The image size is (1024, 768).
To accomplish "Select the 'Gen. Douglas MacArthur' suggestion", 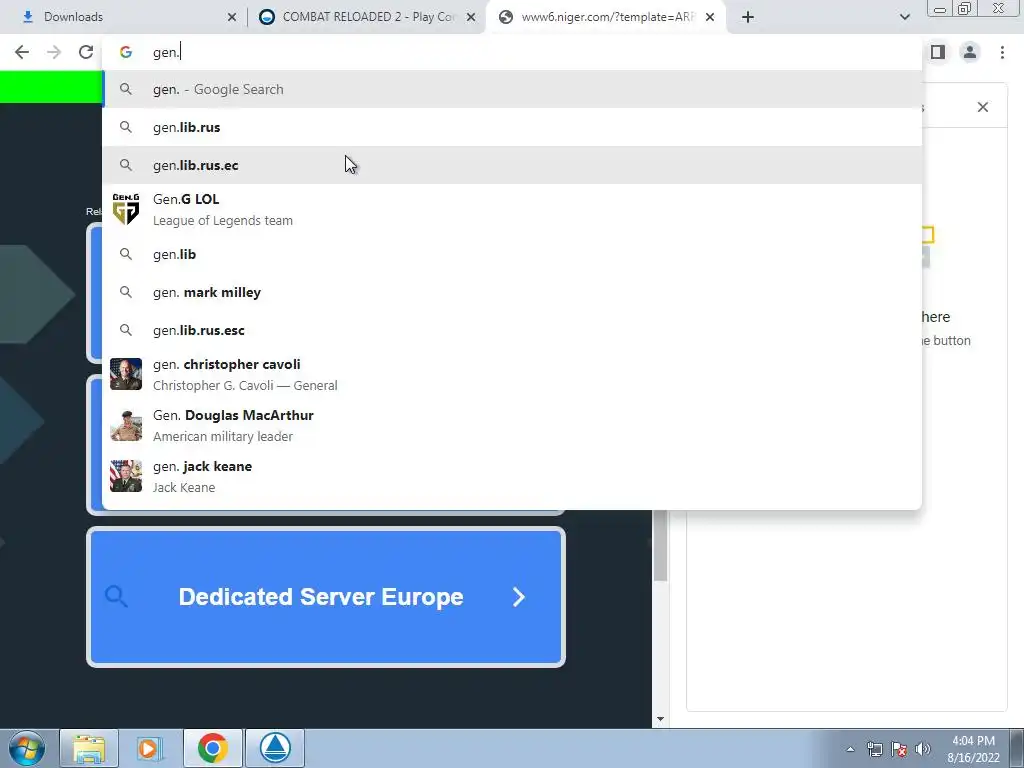I will point(512,425).
